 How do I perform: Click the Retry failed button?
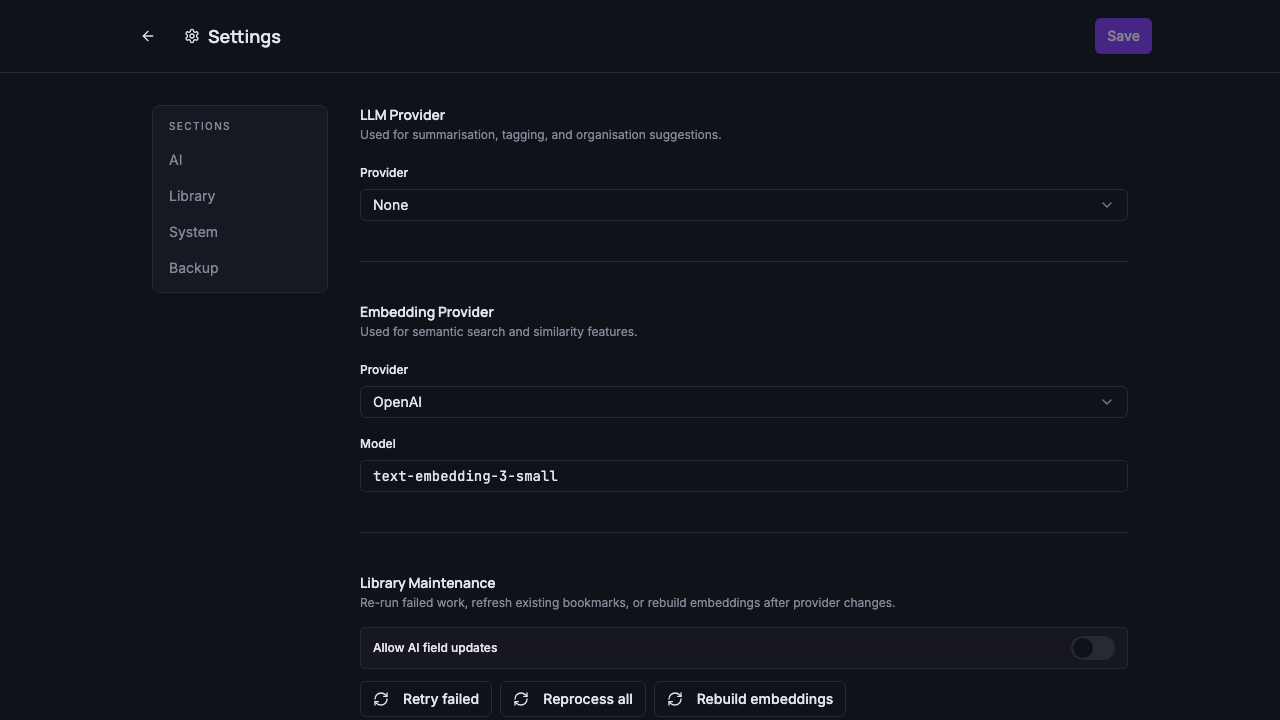(x=426, y=699)
